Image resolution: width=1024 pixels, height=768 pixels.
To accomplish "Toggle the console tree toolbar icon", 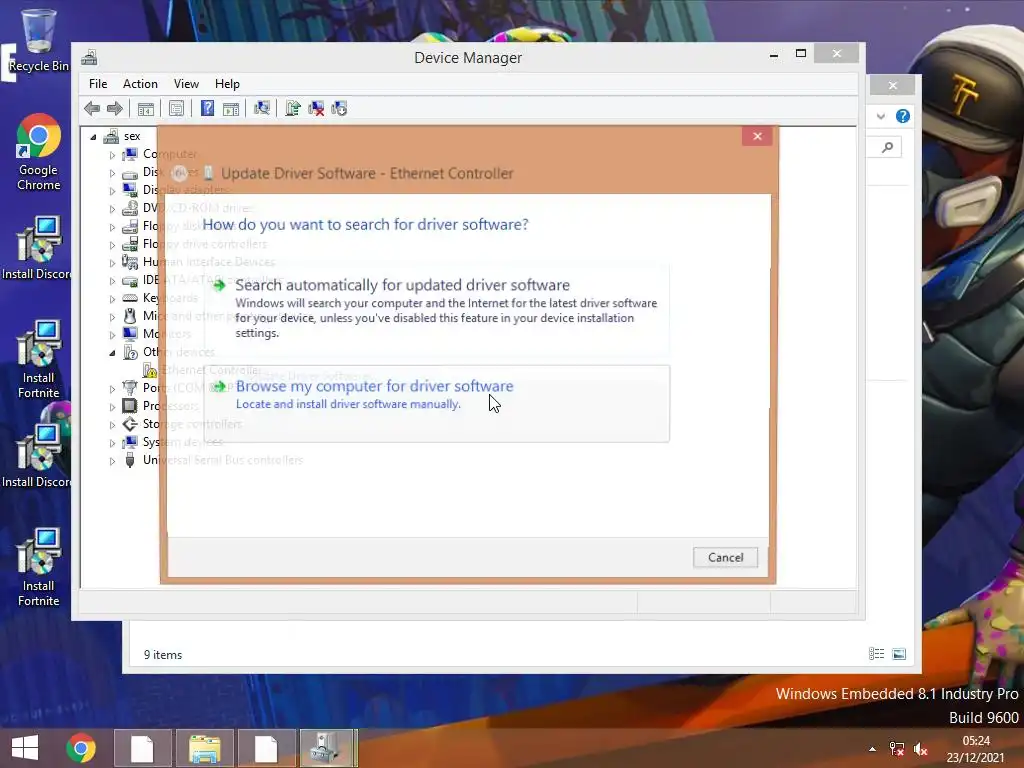I will pyautogui.click(x=146, y=108).
